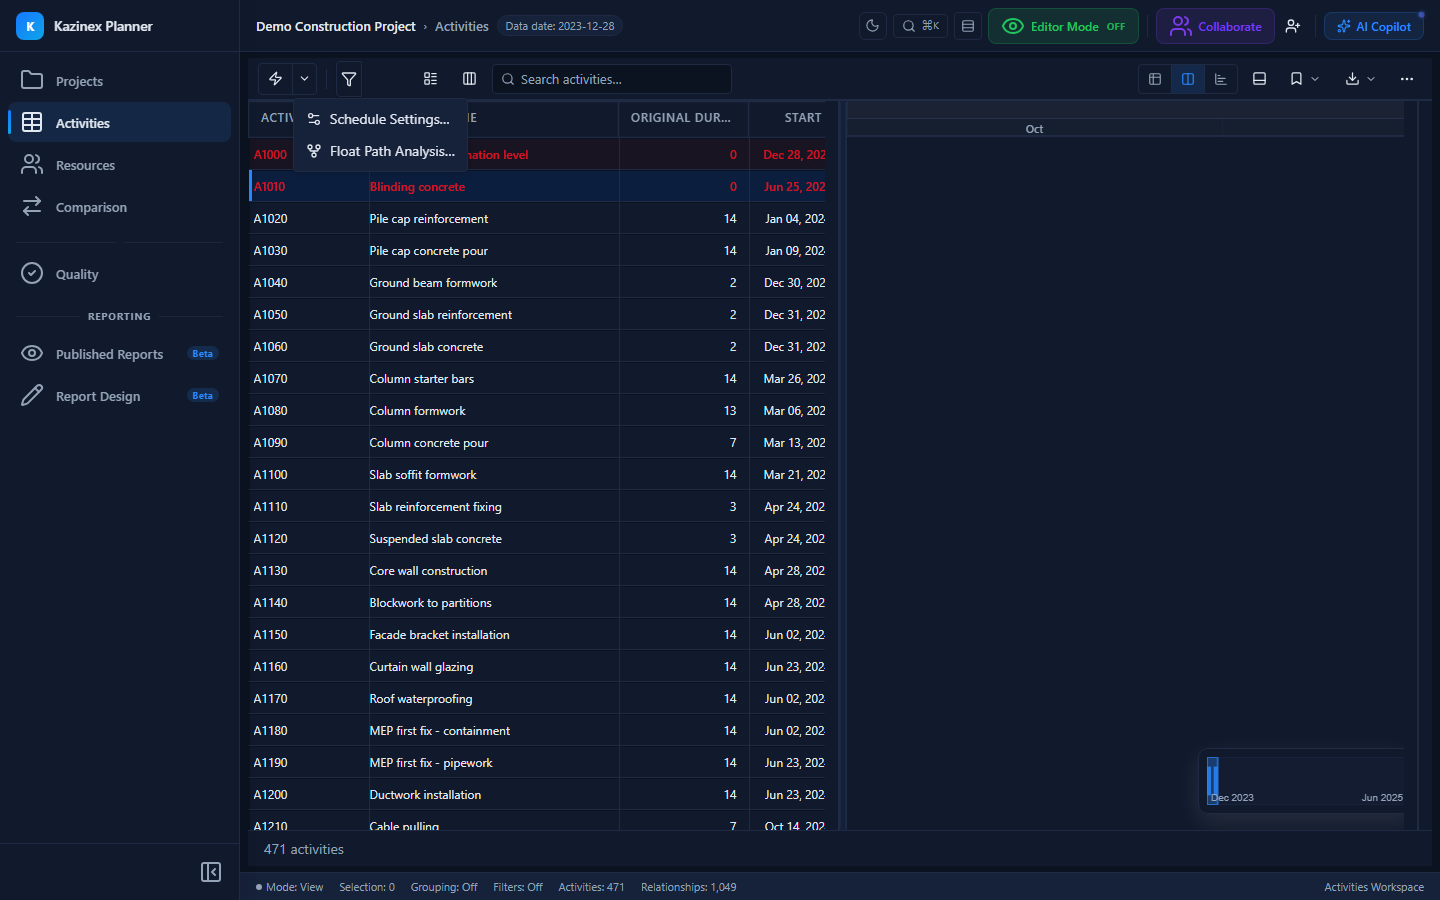Click the Data date 2023-12-28 badge
The height and width of the screenshot is (900, 1440).
[x=560, y=26]
